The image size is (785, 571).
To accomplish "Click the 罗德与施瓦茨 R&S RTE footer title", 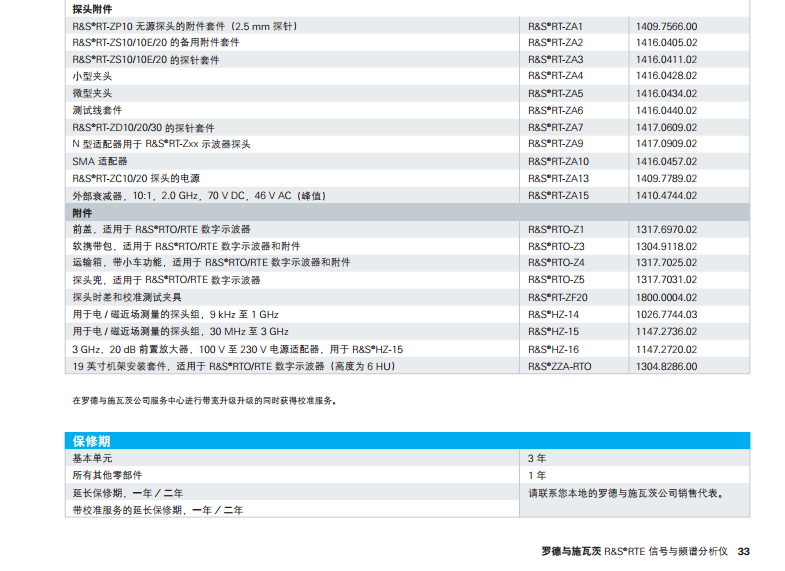I will (x=634, y=551).
